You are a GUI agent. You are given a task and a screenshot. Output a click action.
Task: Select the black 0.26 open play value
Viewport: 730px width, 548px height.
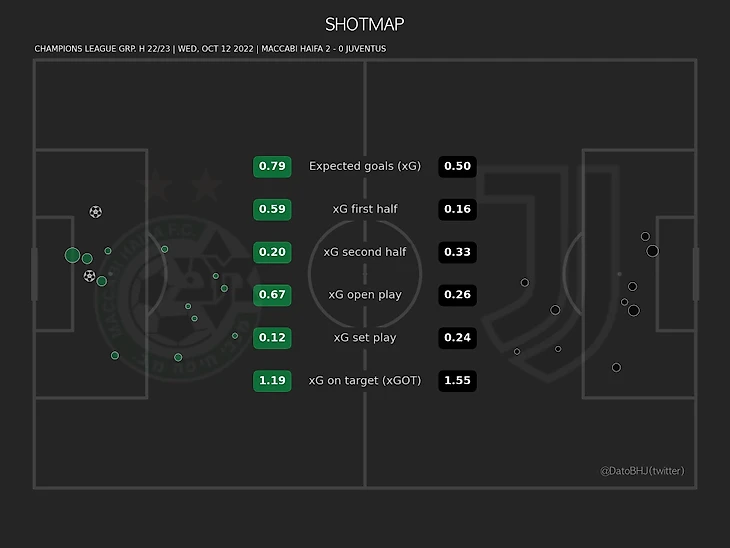coord(457,295)
